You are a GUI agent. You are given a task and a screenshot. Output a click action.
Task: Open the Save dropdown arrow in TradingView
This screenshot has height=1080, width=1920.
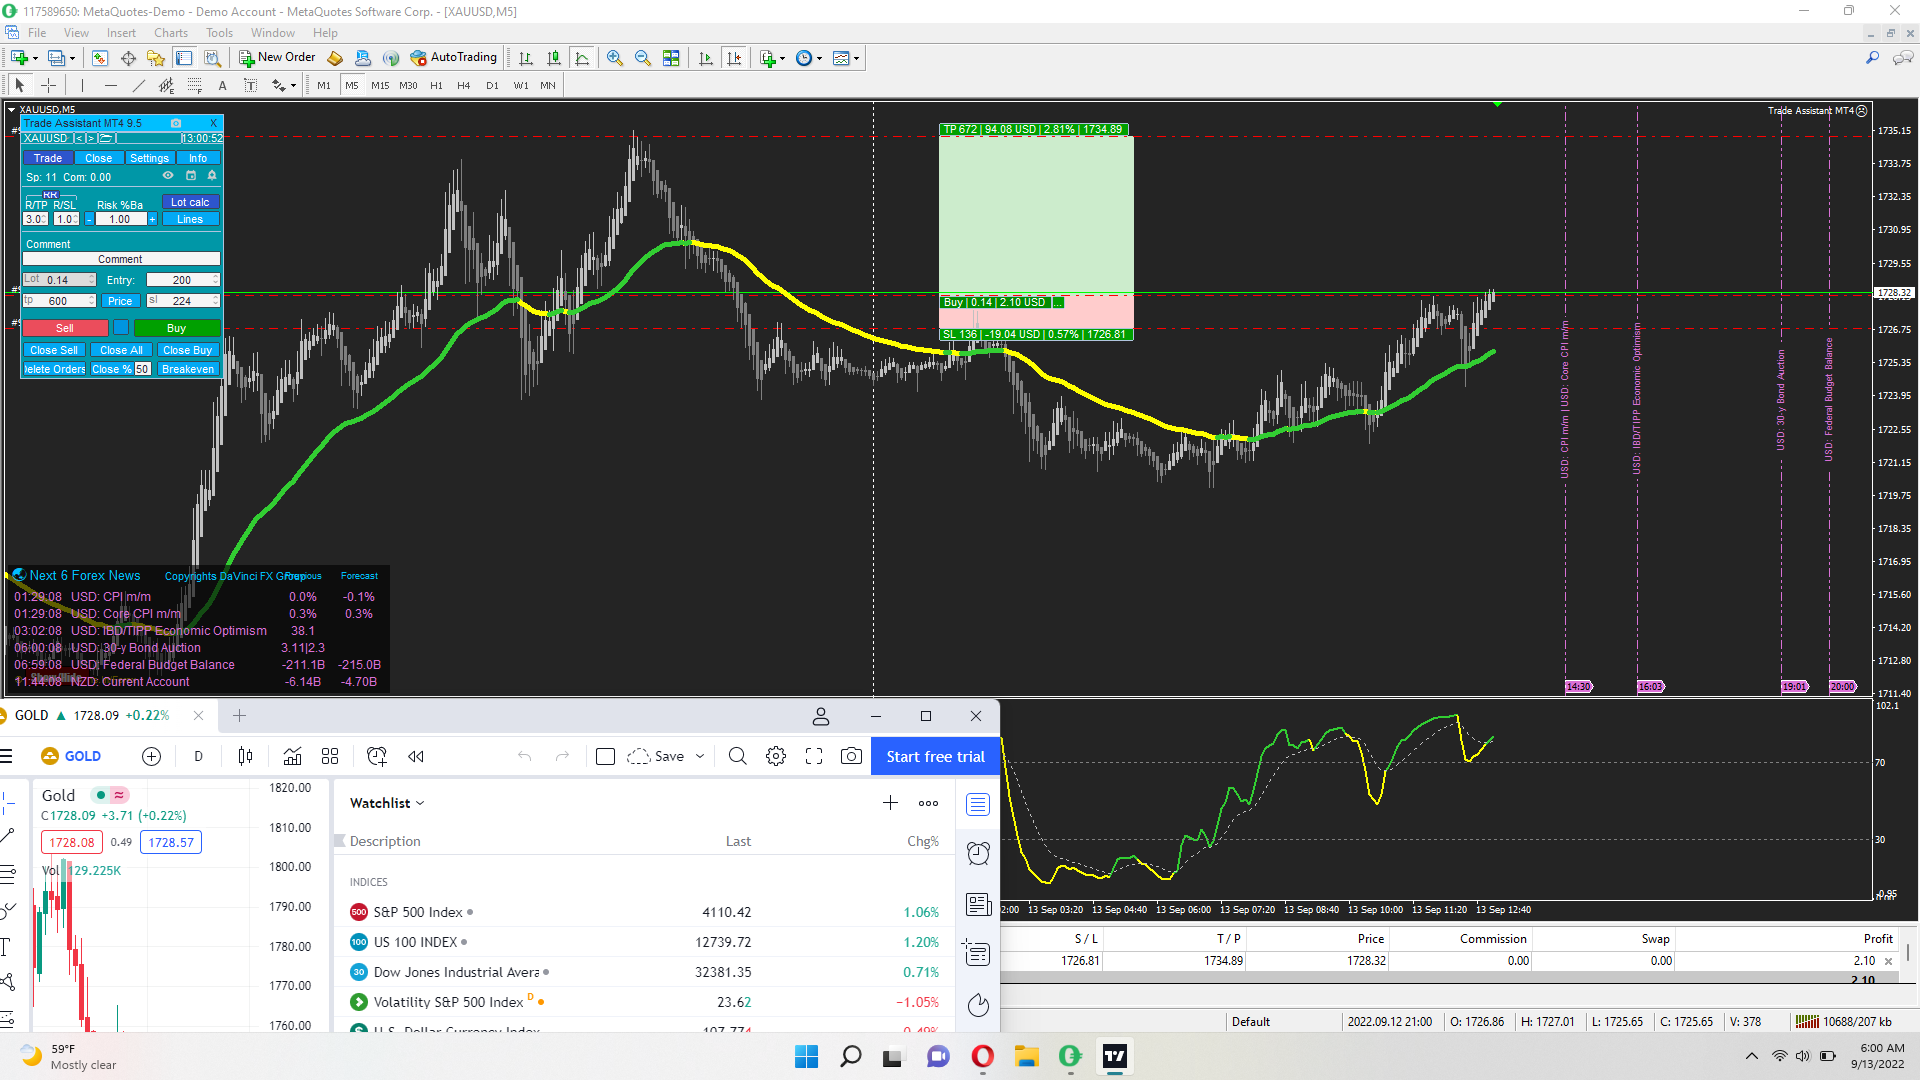point(700,757)
